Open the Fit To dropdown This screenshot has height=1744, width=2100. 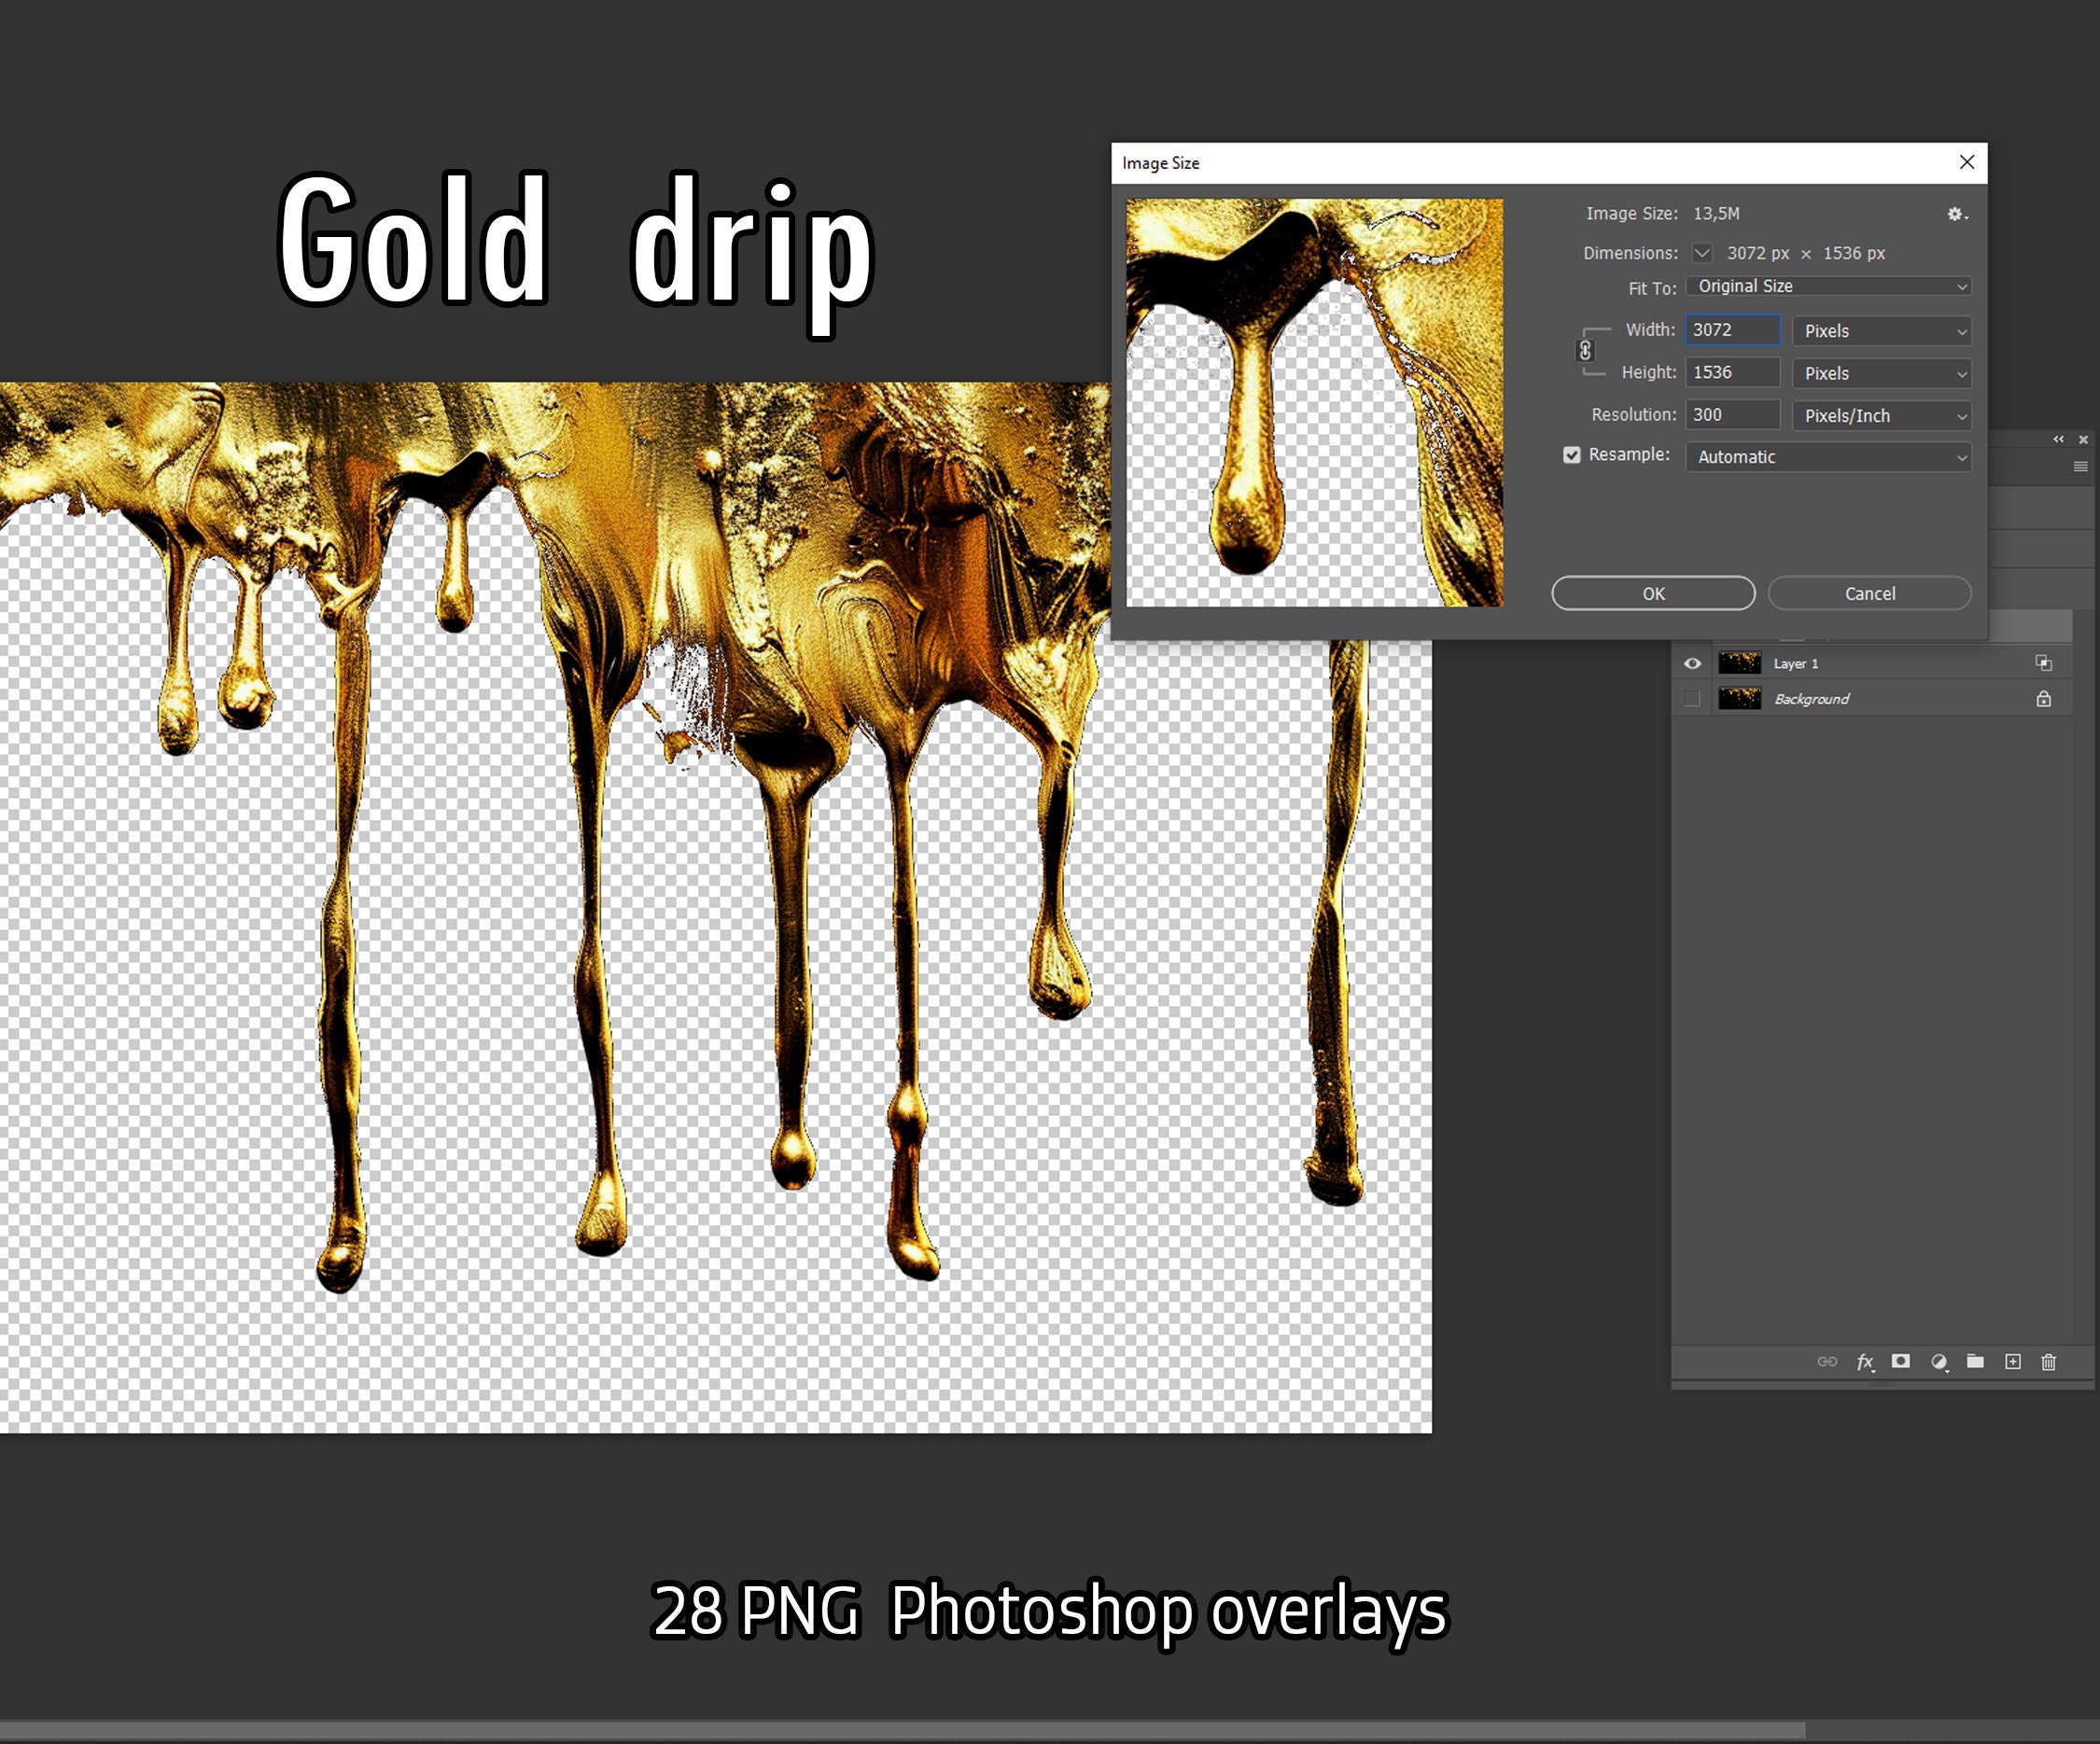[1827, 286]
